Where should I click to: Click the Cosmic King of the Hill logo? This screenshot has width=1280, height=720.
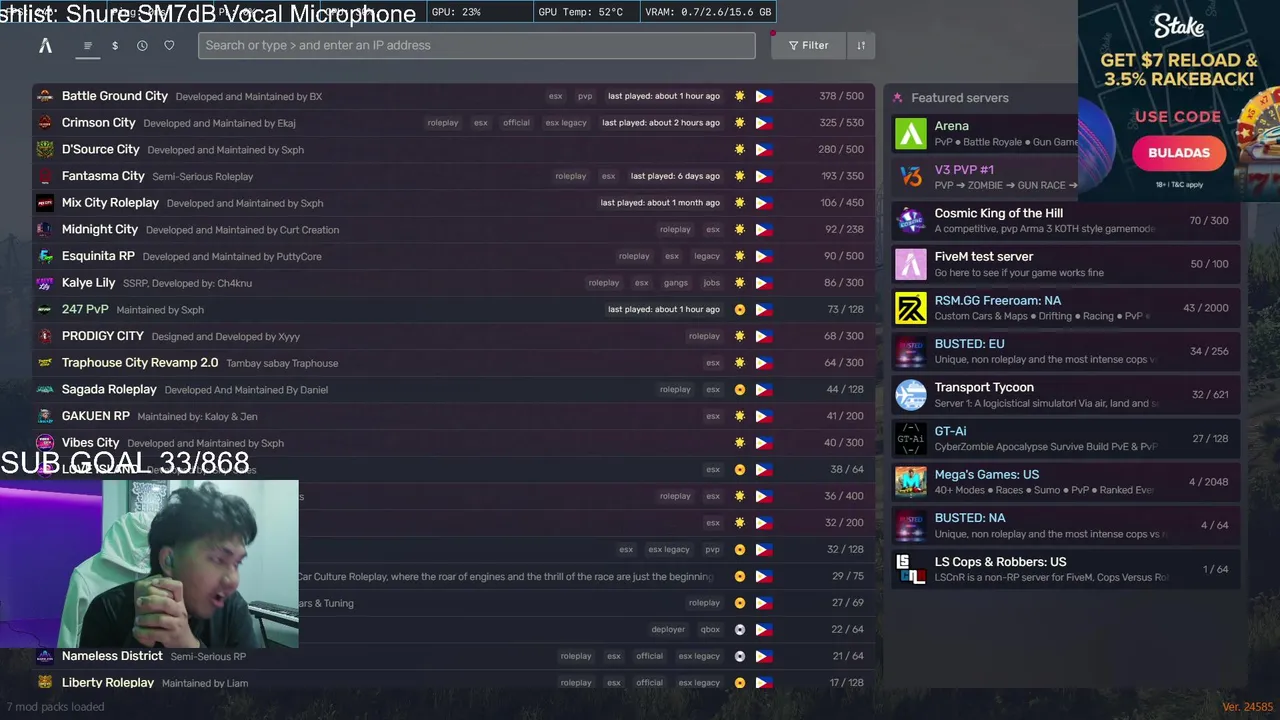coord(910,221)
